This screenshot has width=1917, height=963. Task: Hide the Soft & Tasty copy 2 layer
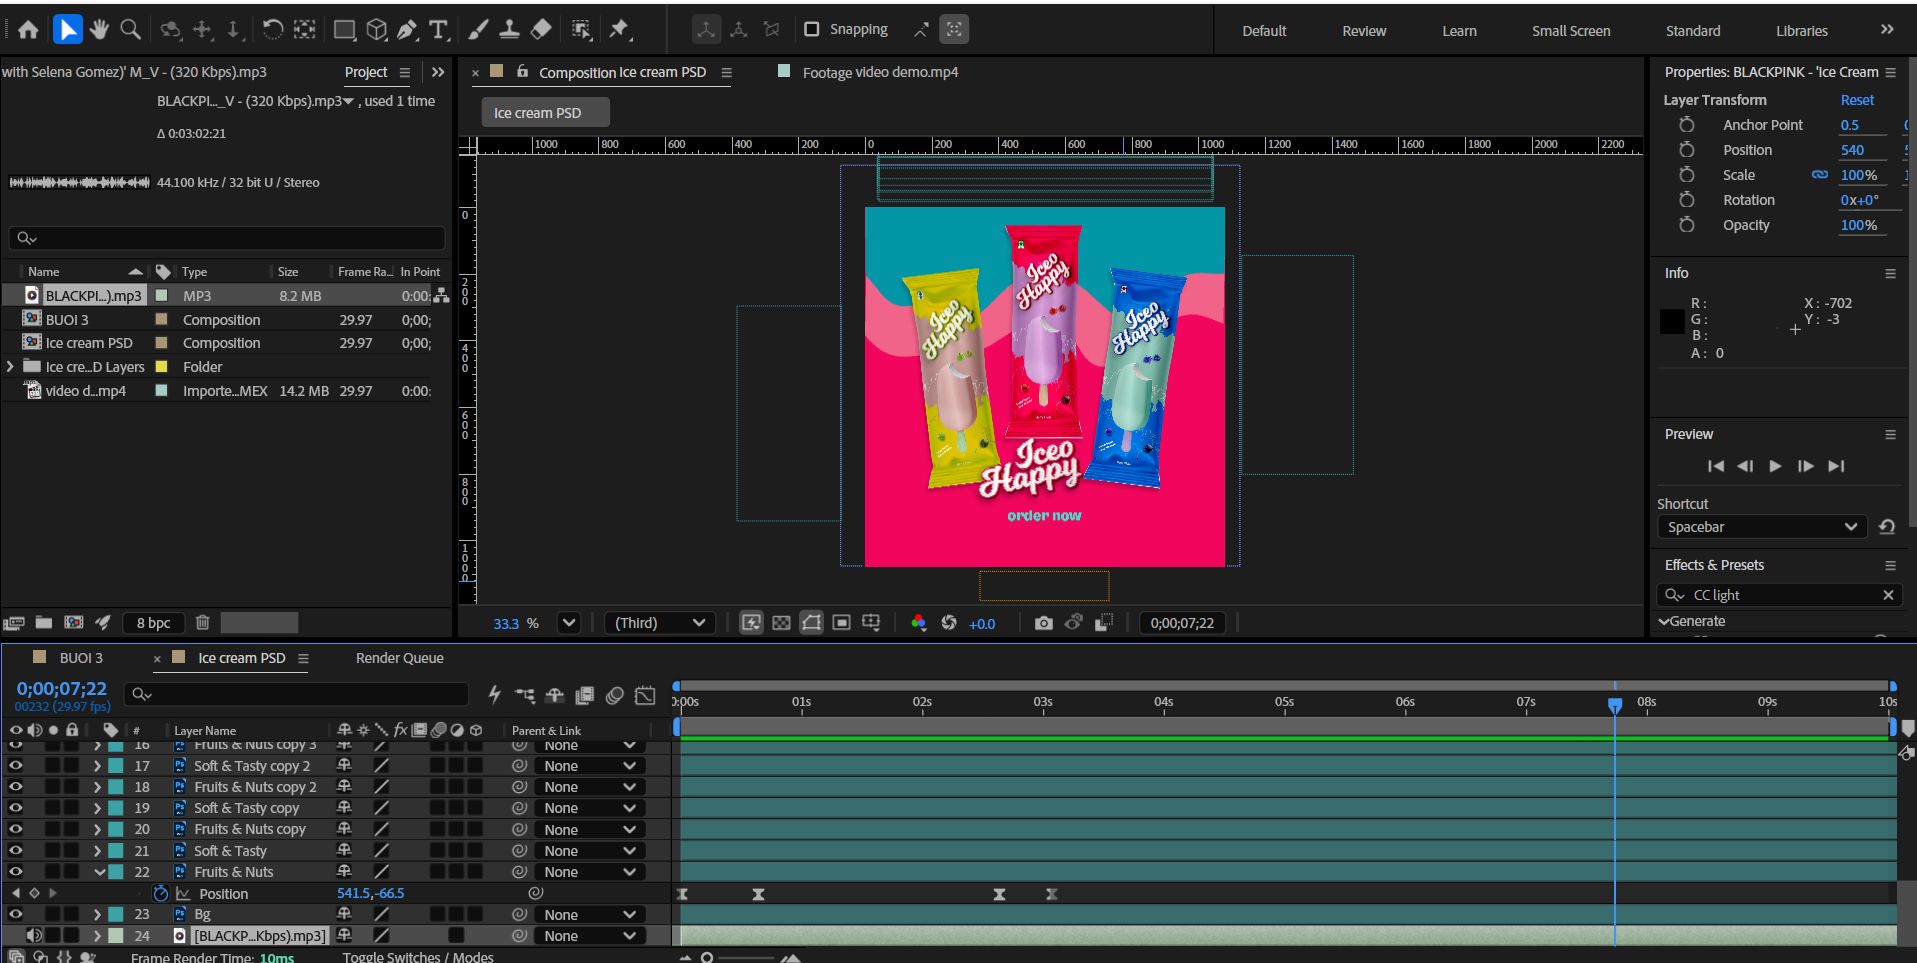[x=15, y=765]
